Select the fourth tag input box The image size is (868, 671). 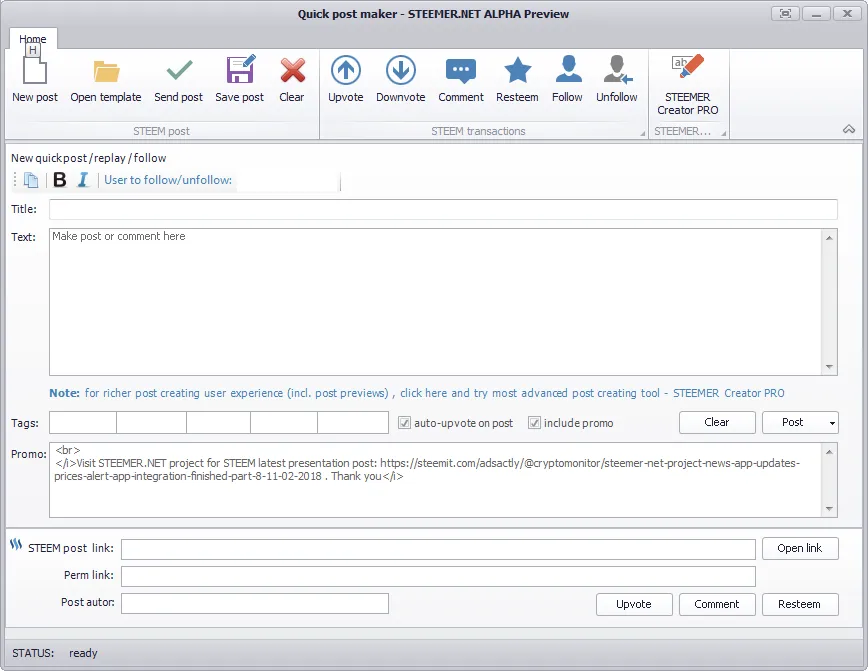284,422
